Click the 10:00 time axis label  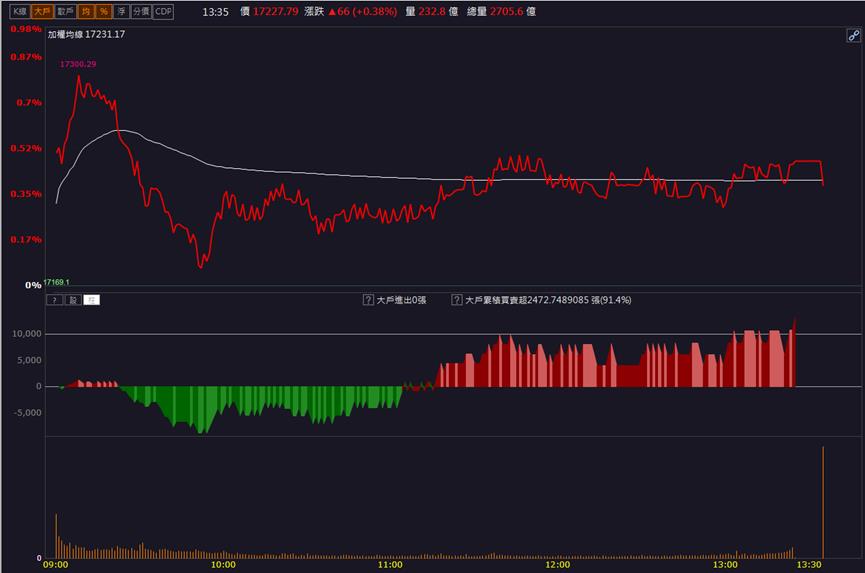pos(223,565)
